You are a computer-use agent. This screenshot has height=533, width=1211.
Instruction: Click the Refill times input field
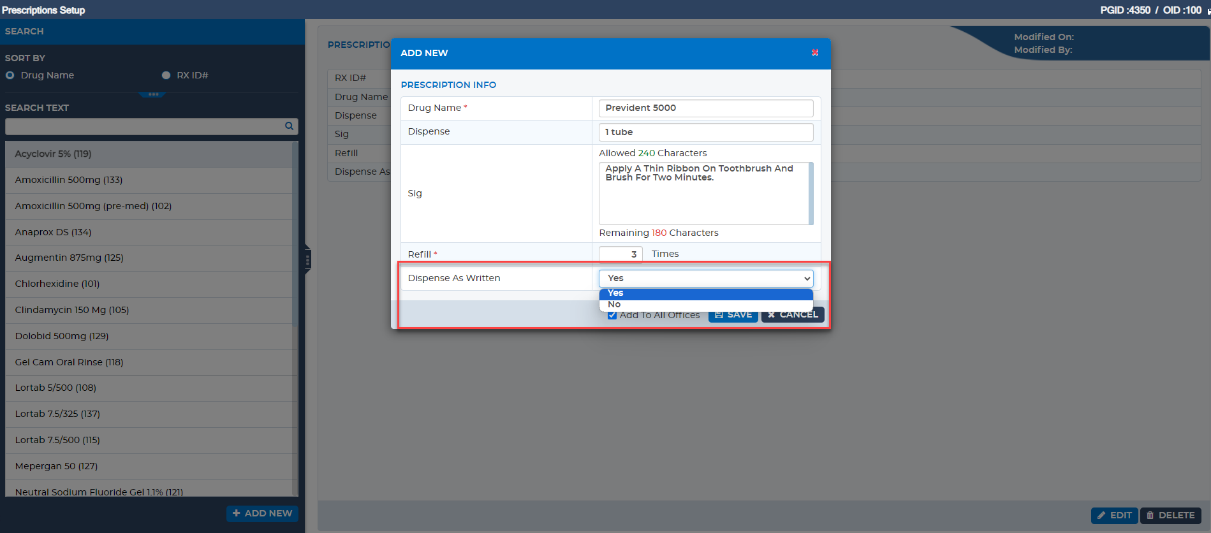(621, 254)
